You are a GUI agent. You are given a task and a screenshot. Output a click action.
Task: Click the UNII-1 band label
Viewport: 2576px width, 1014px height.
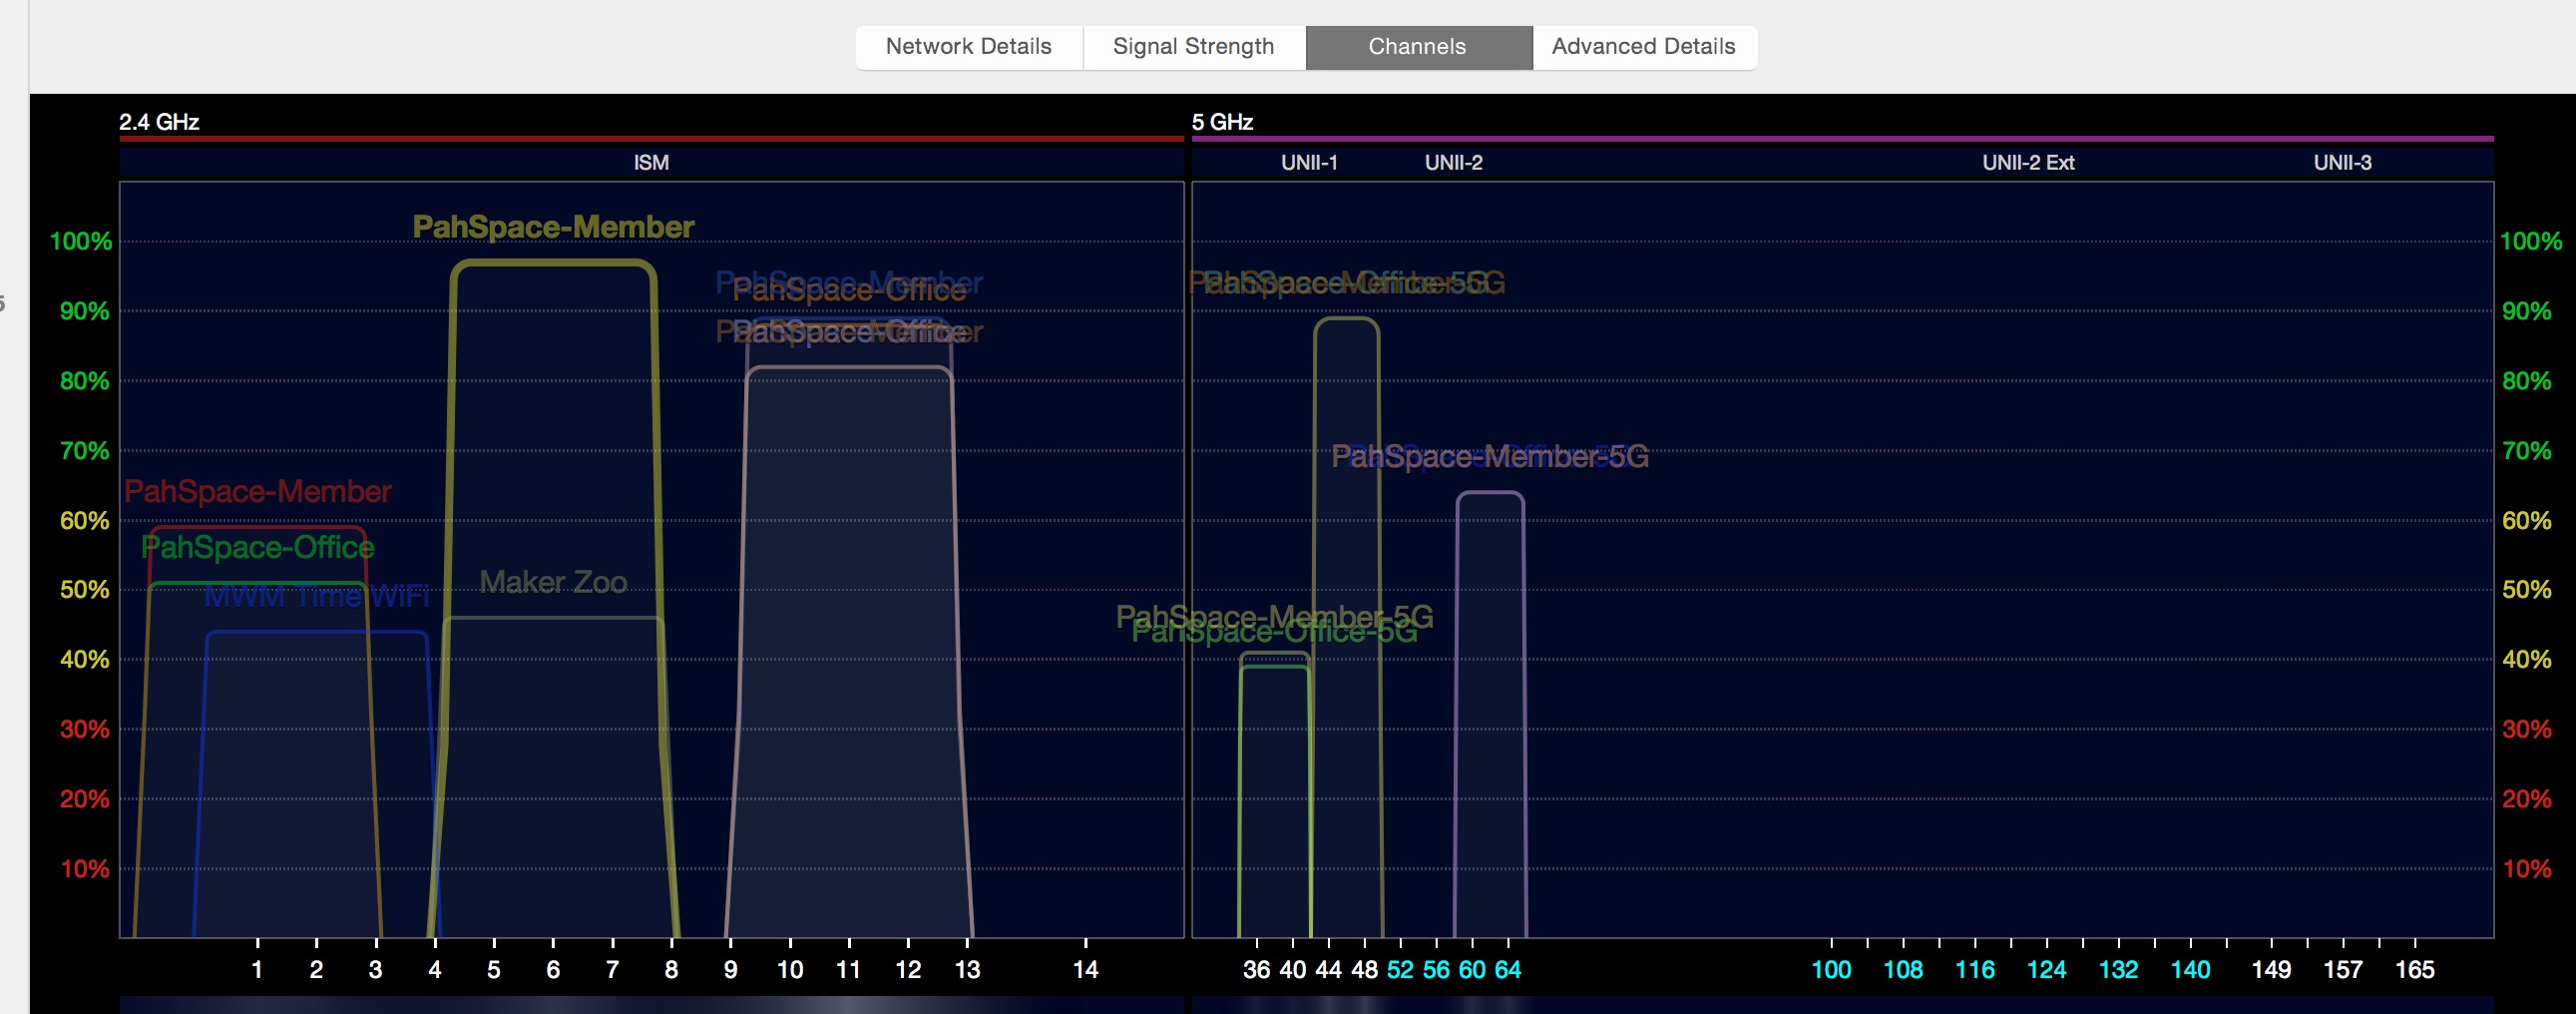click(1309, 162)
